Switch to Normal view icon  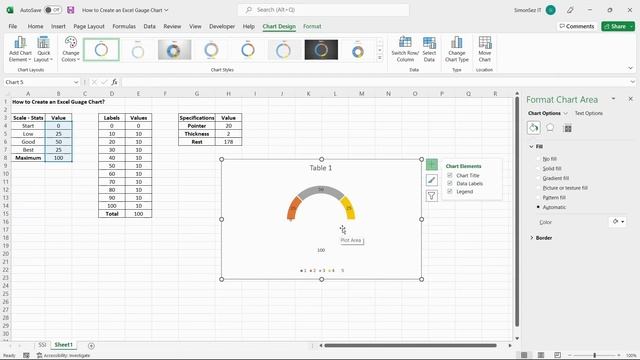tap(524, 355)
